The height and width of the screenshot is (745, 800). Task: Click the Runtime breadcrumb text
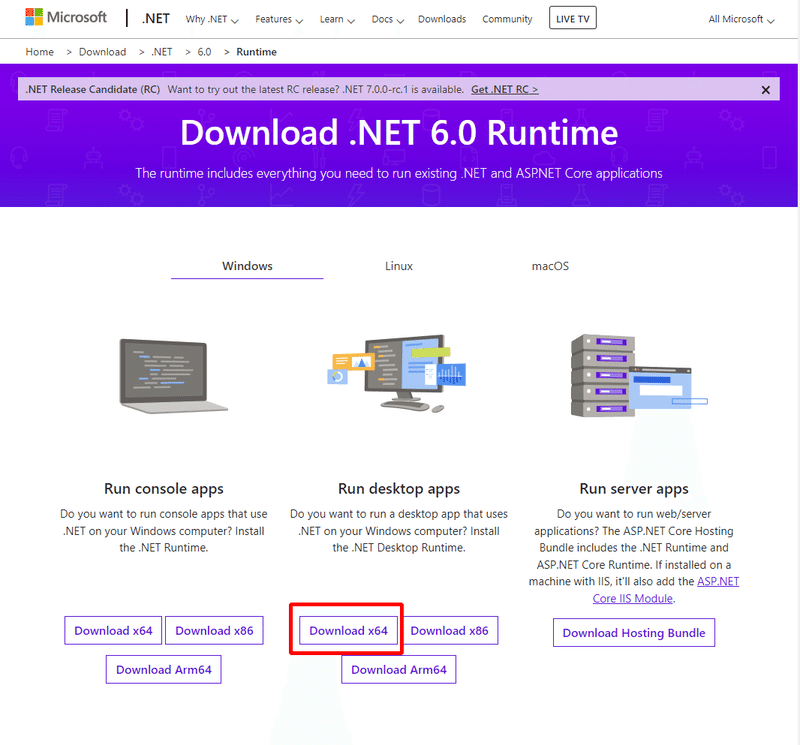[257, 52]
